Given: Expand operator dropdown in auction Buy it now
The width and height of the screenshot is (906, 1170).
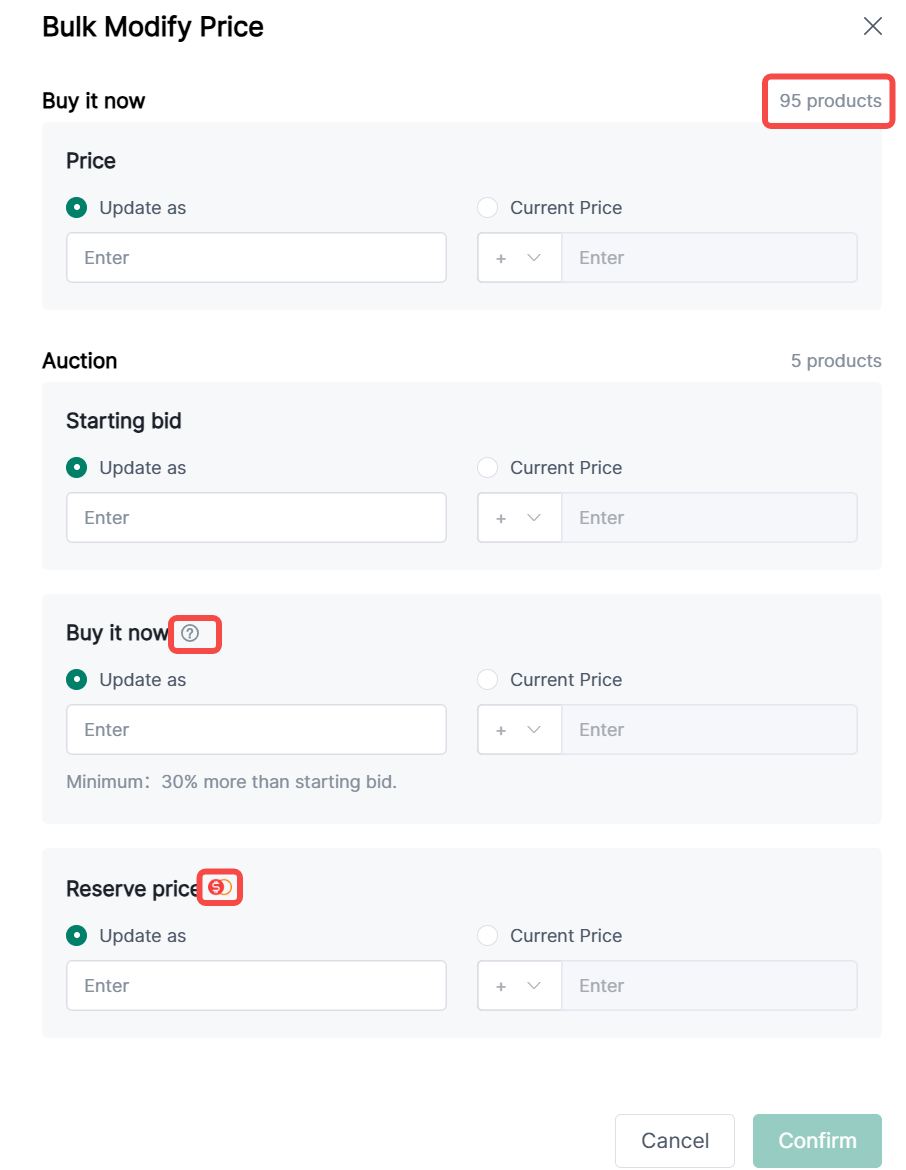Looking at the screenshot, I should (519, 730).
